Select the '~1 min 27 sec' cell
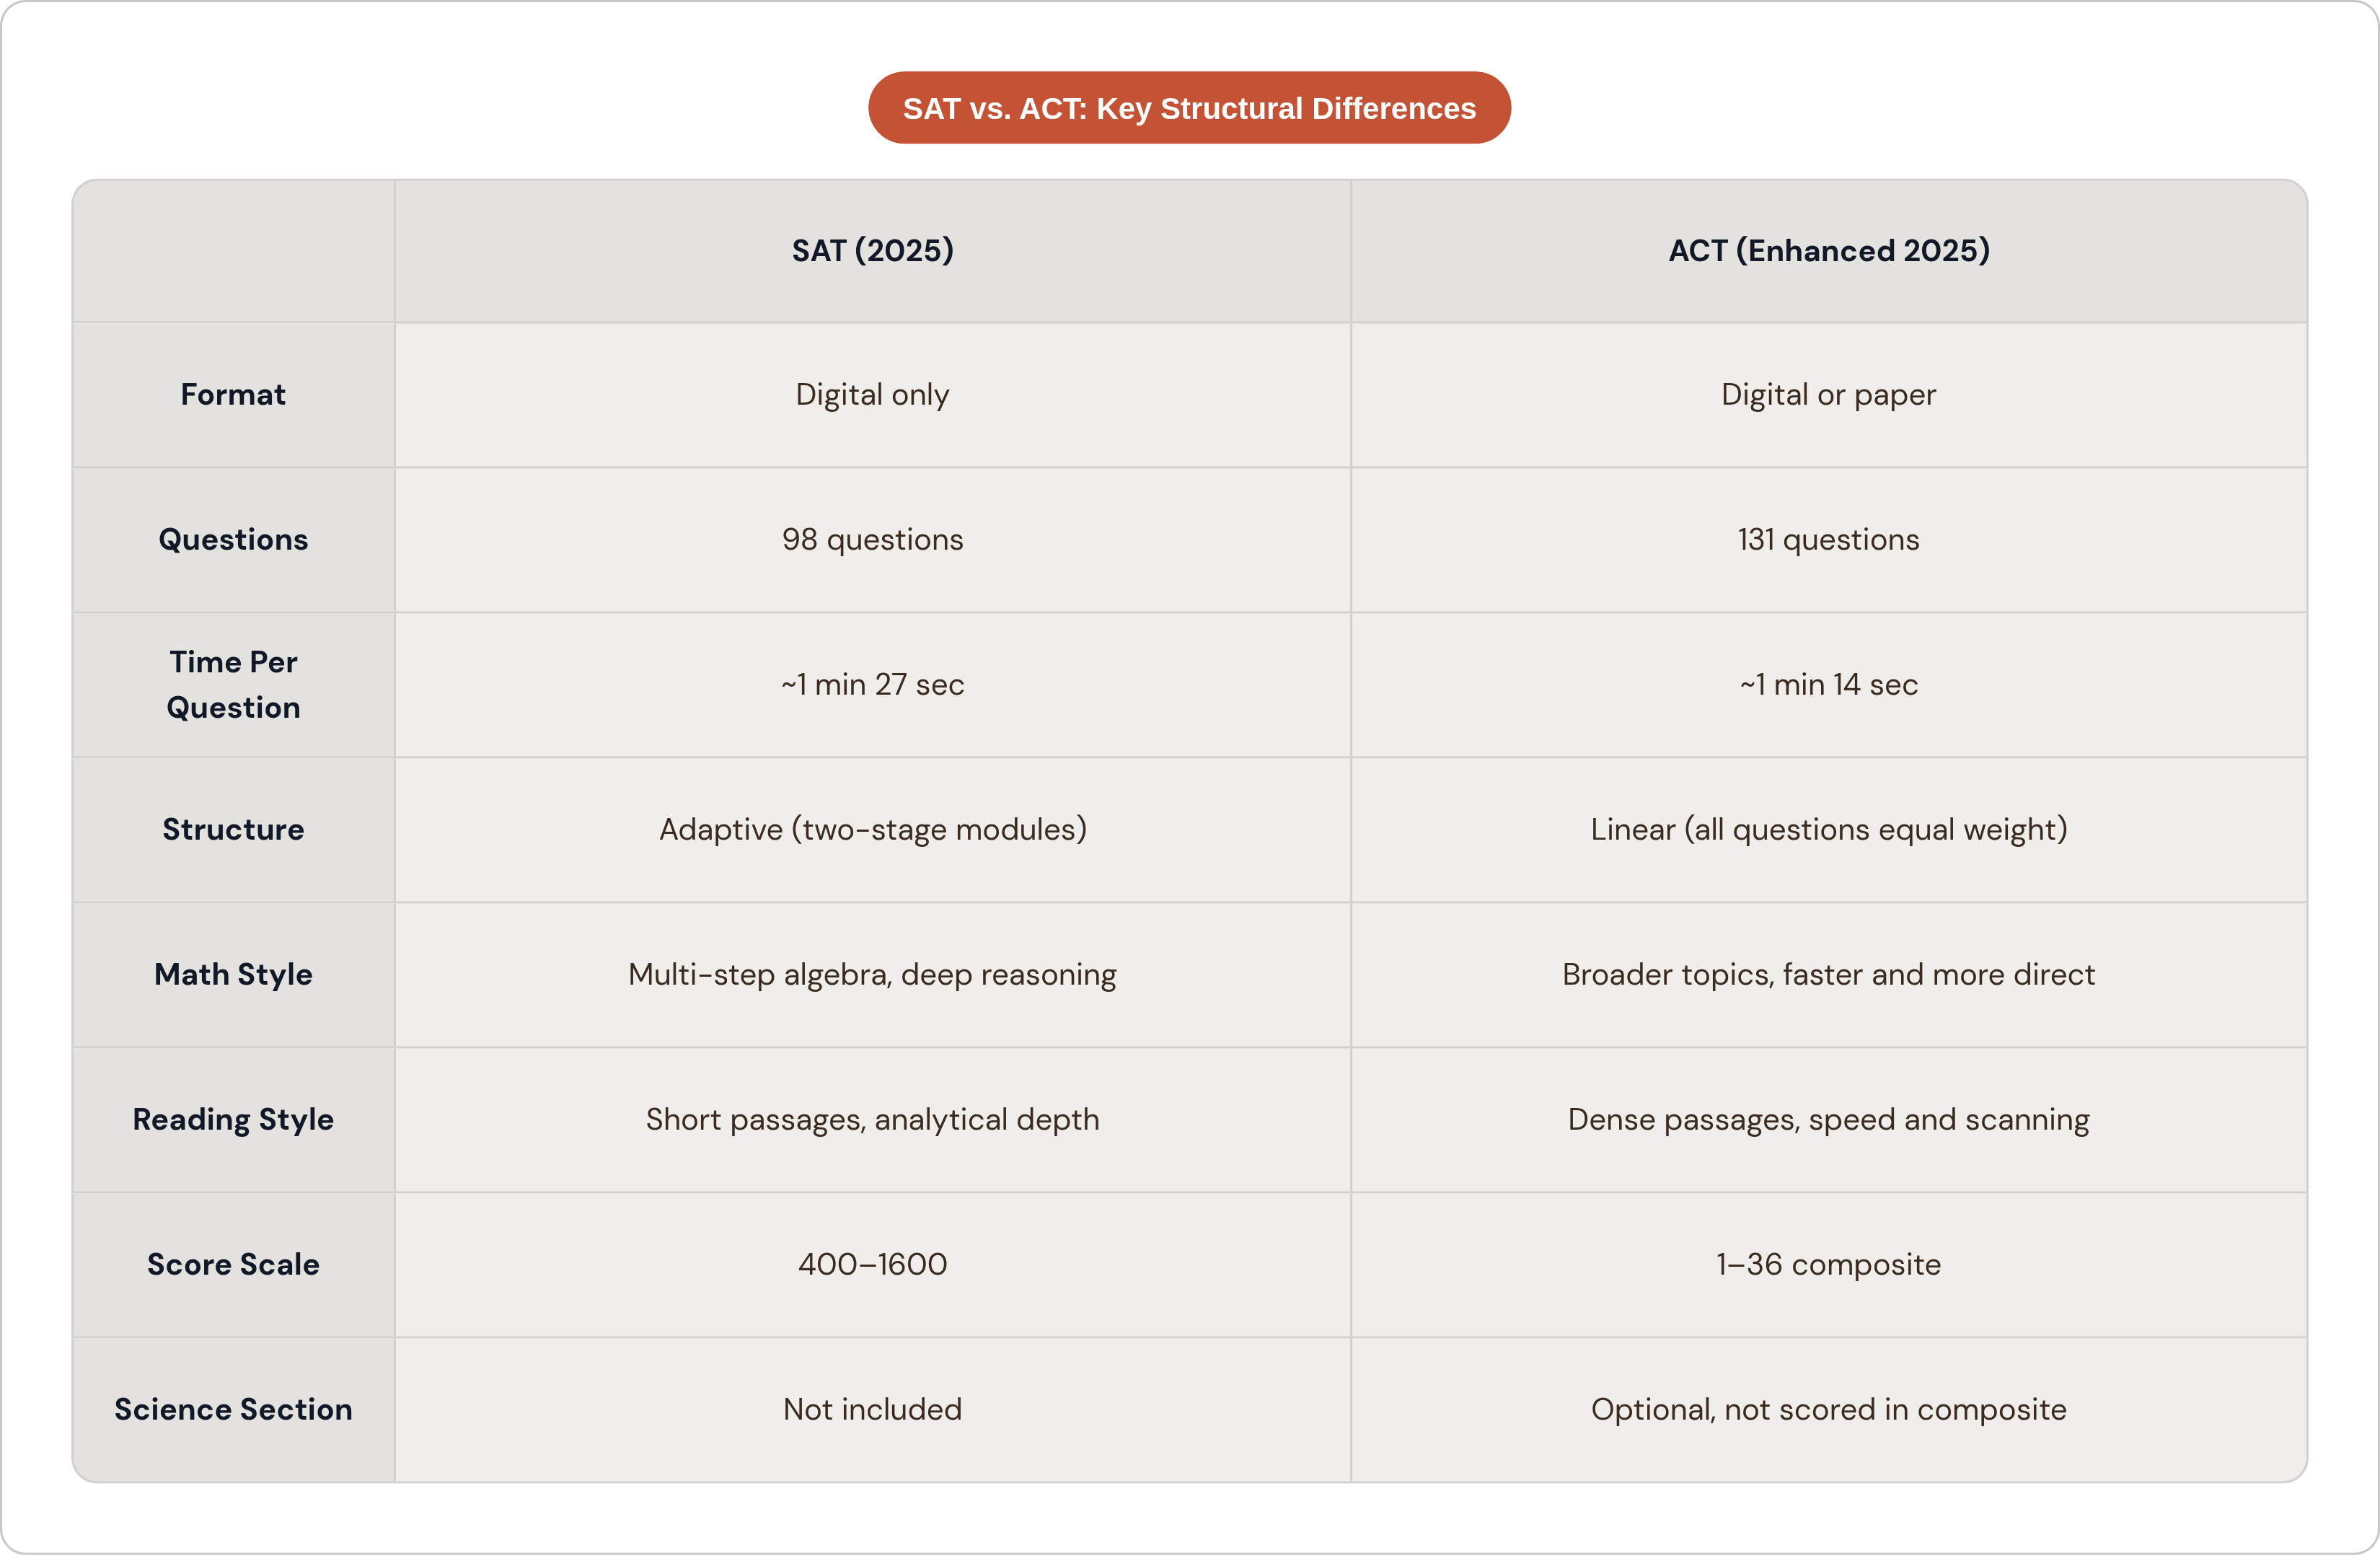Viewport: 2380px width, 1556px height. click(x=873, y=685)
